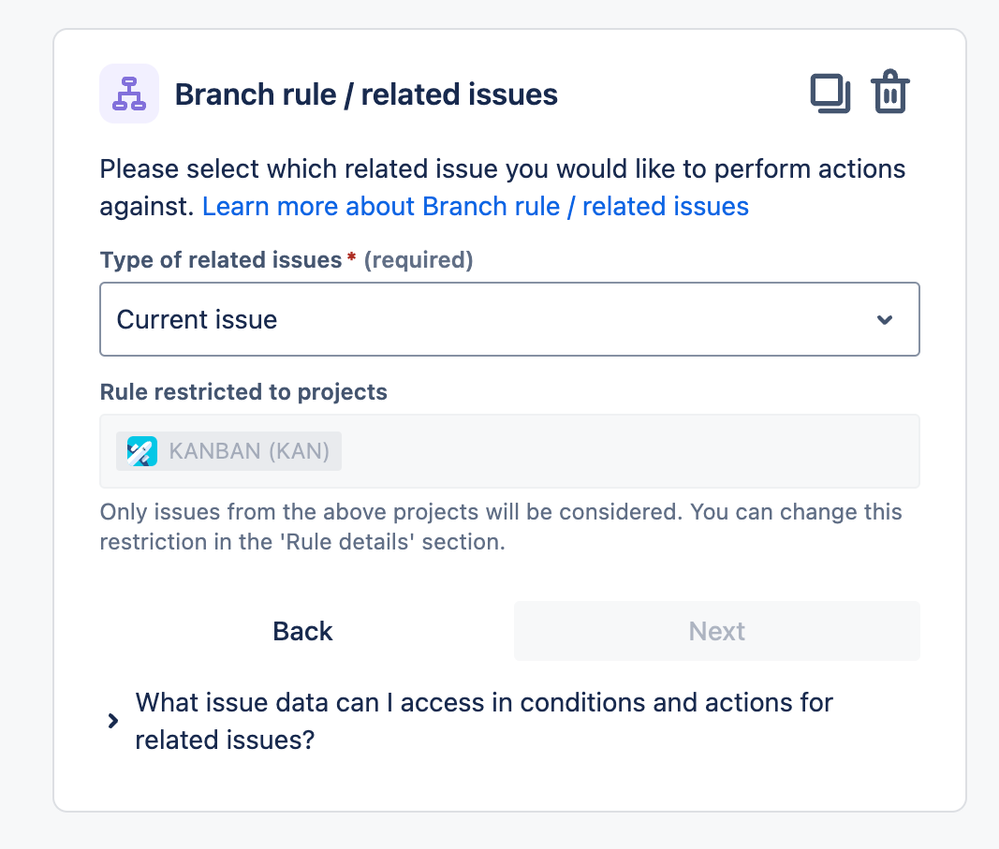
Task: Click the "Only issues from the above projects" note
Action: (501, 527)
